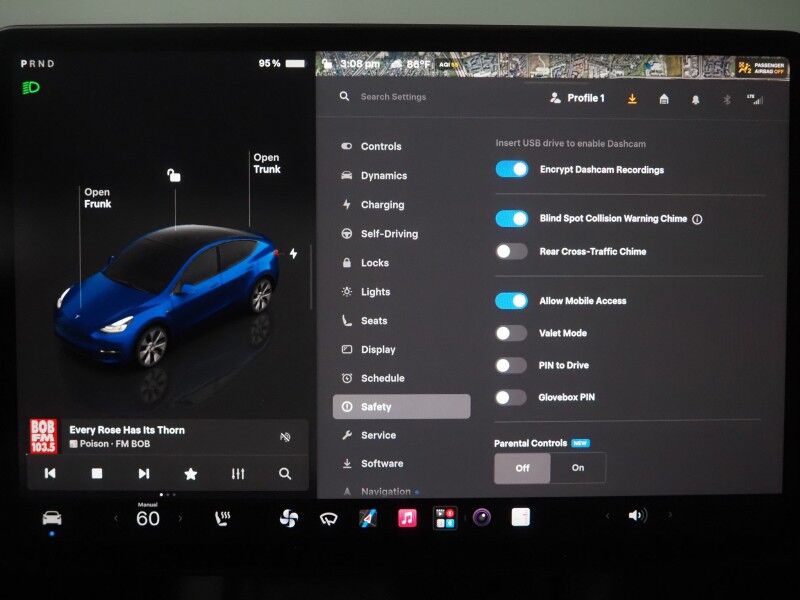Open the Profile 1 driver profile
This screenshot has height=600, width=800.
[578, 98]
